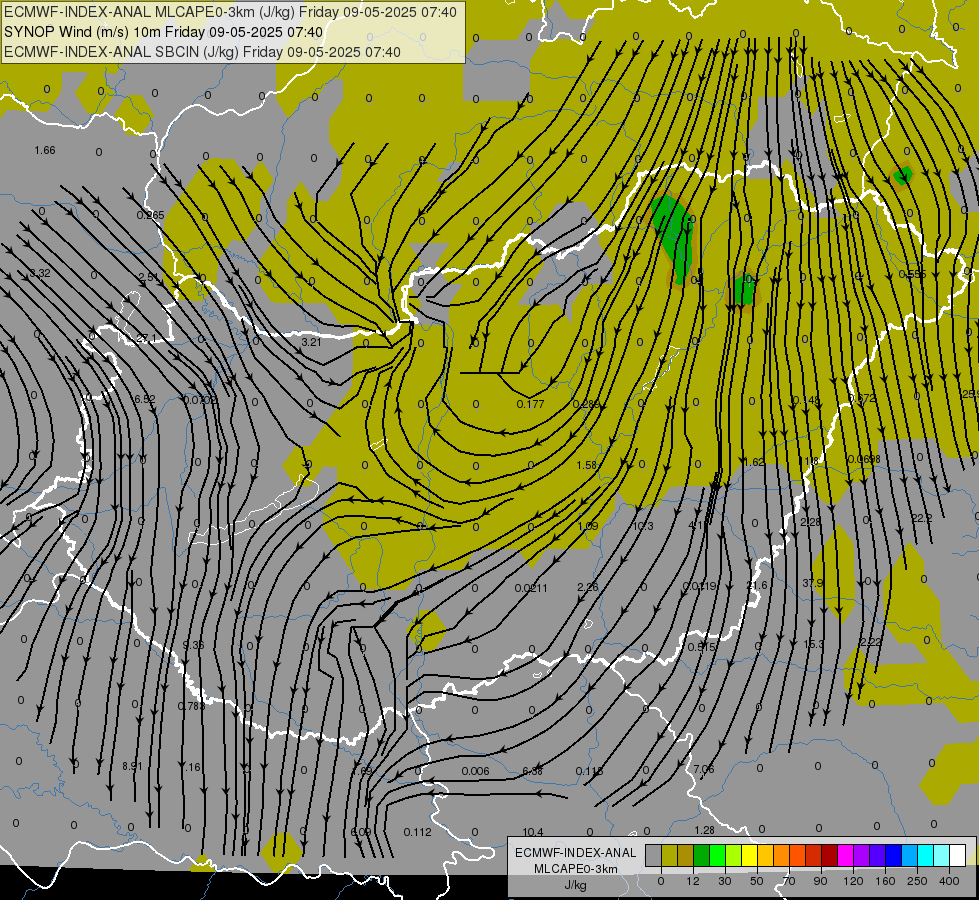Click the white legend swatch after 400

click(958, 855)
